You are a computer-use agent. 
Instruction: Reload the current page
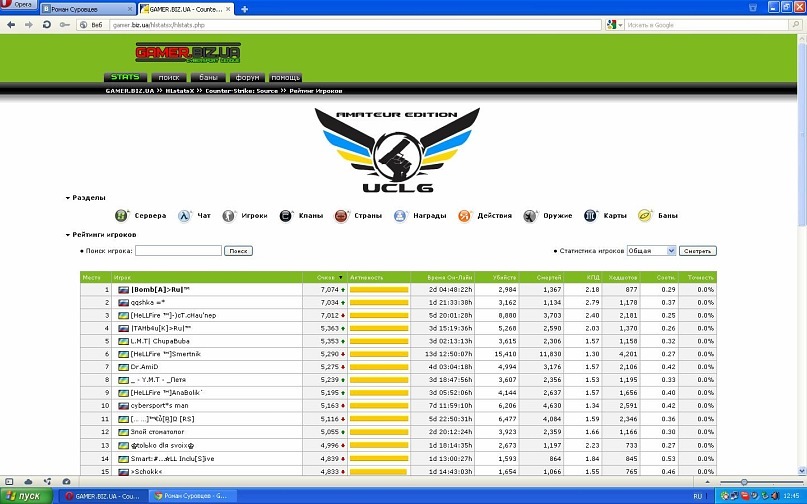tap(47, 25)
